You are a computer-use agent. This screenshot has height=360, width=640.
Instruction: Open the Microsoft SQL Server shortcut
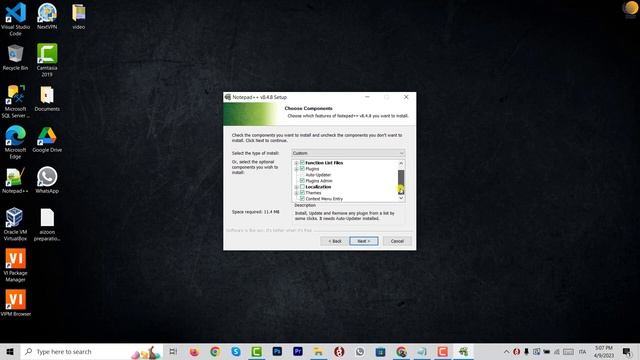pos(16,101)
